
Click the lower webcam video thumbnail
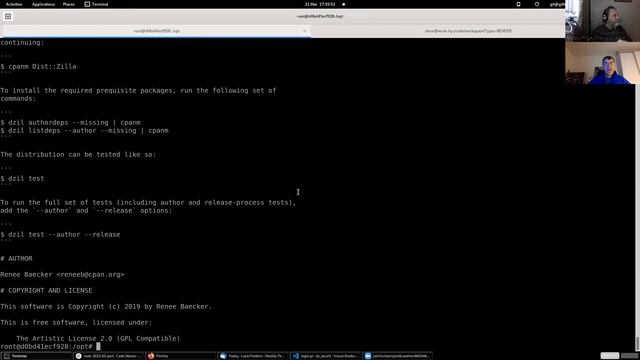[x=602, y=63]
